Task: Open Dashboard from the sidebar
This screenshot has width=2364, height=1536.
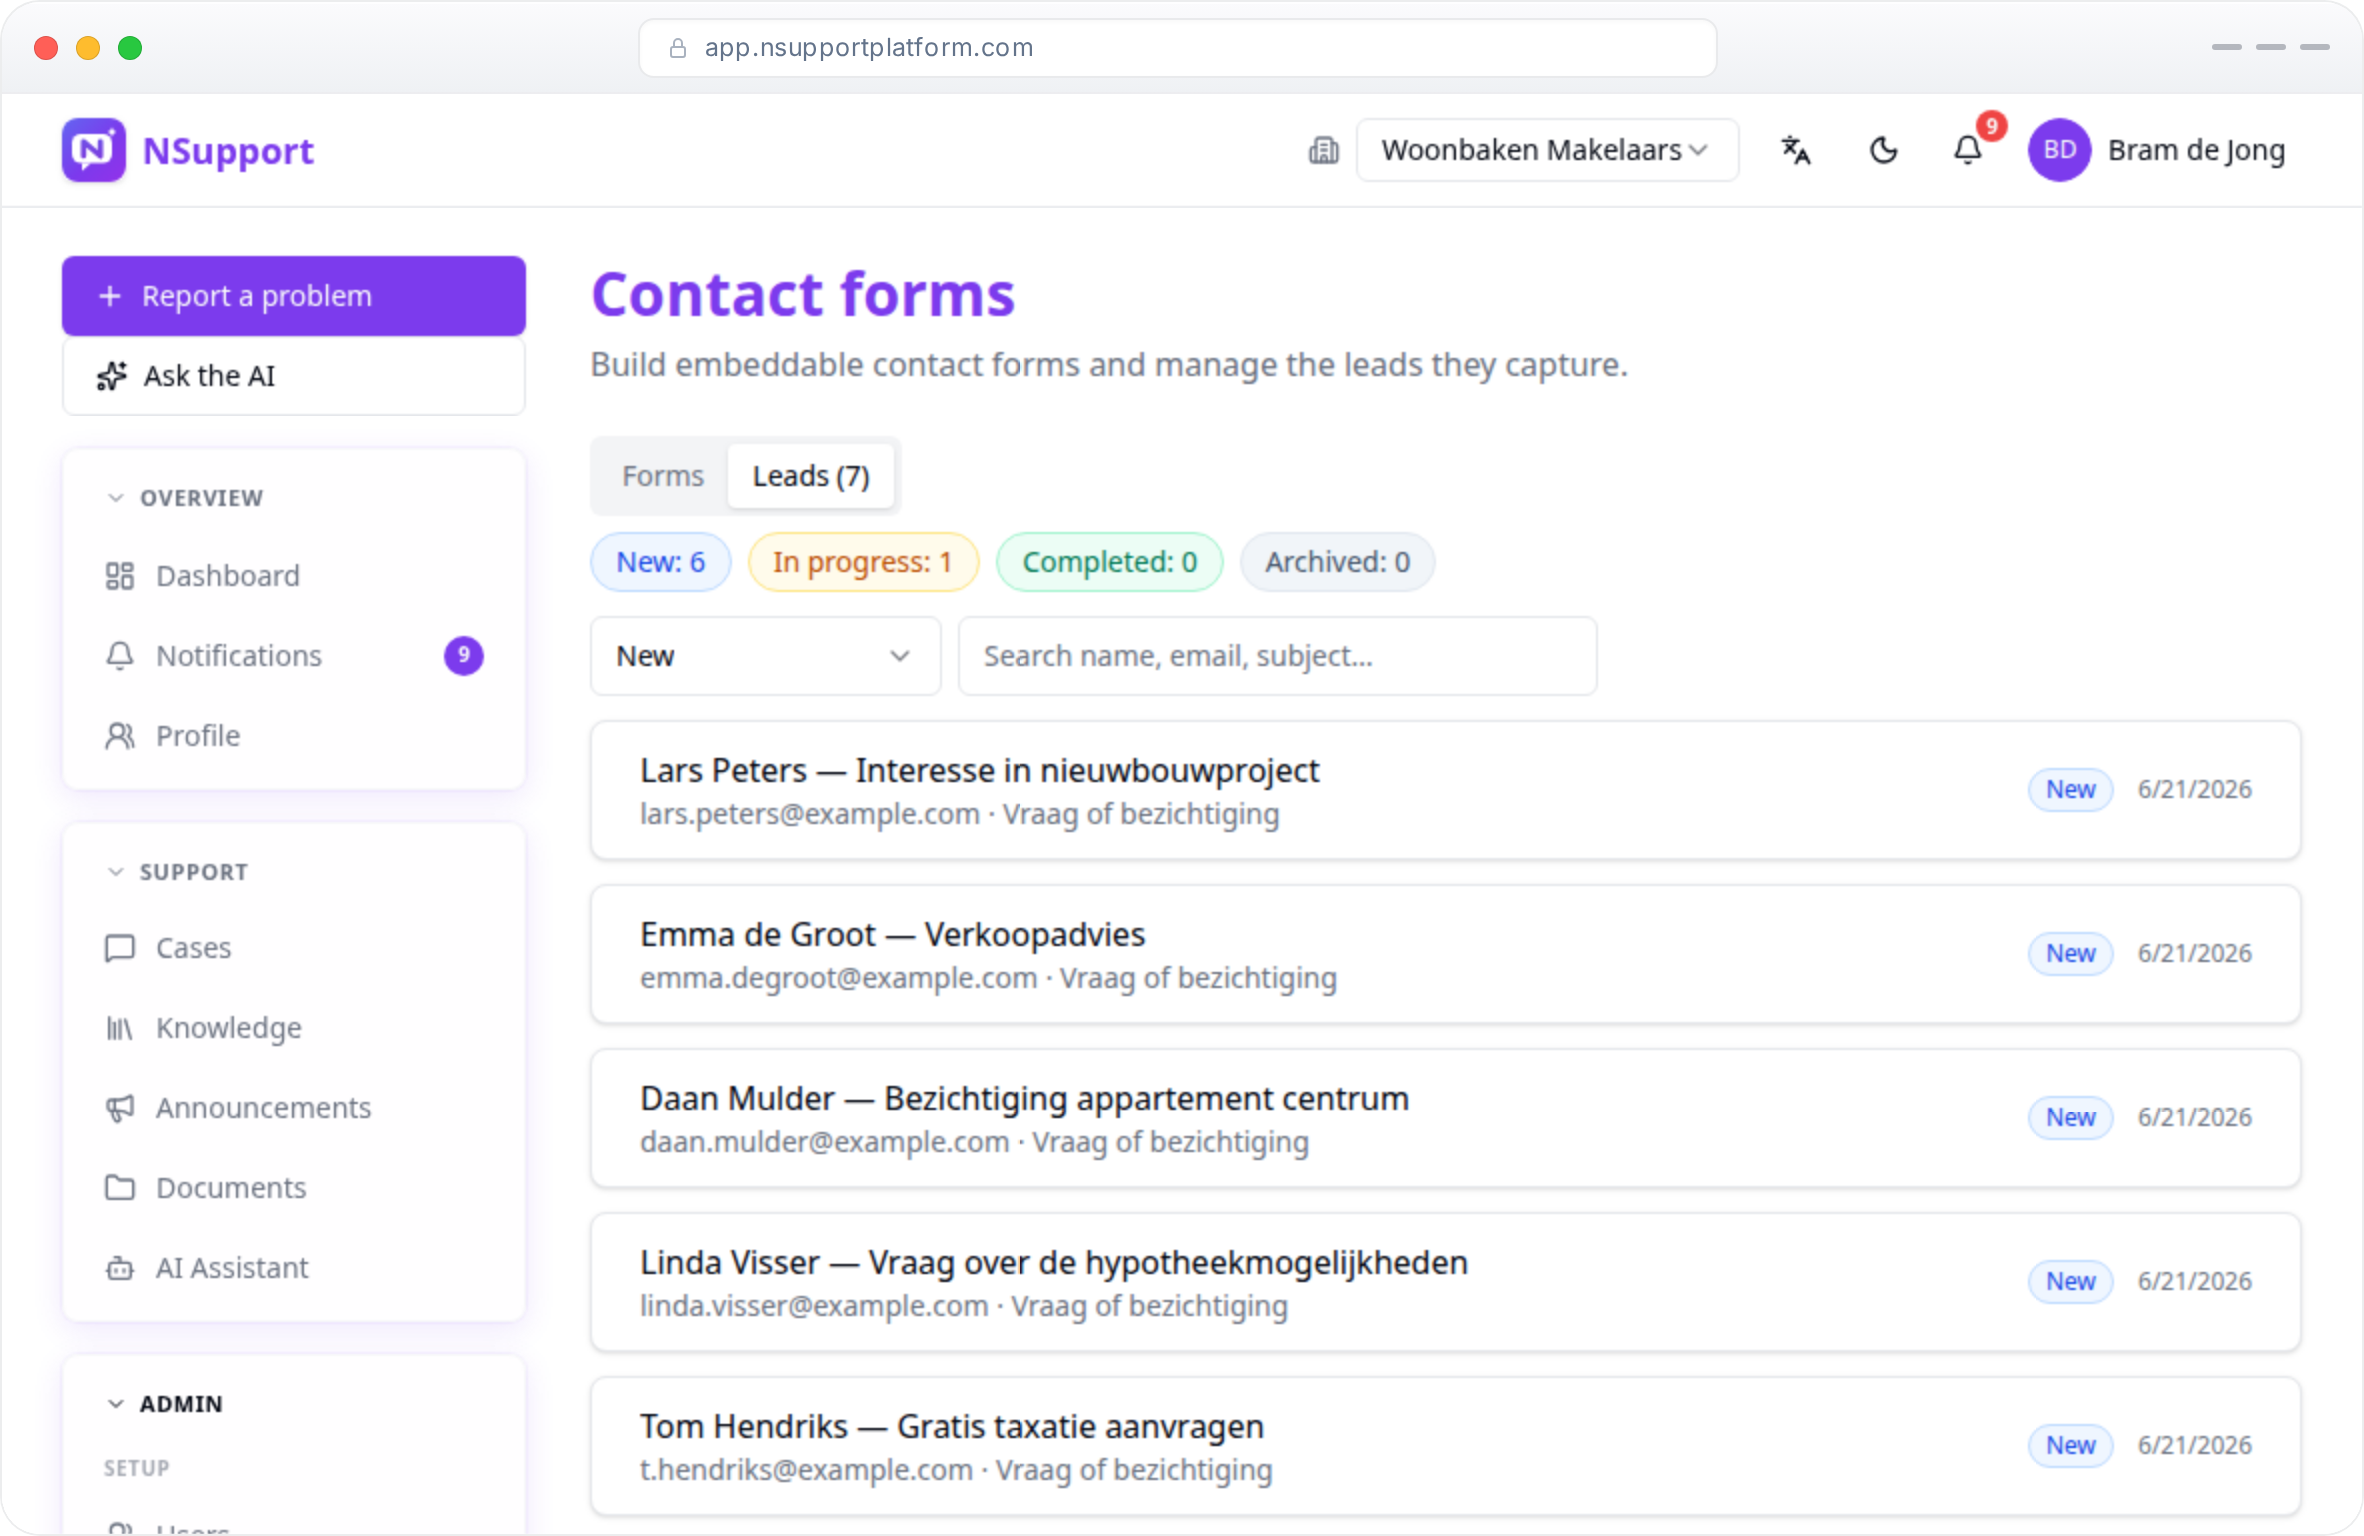Action: coord(294,576)
